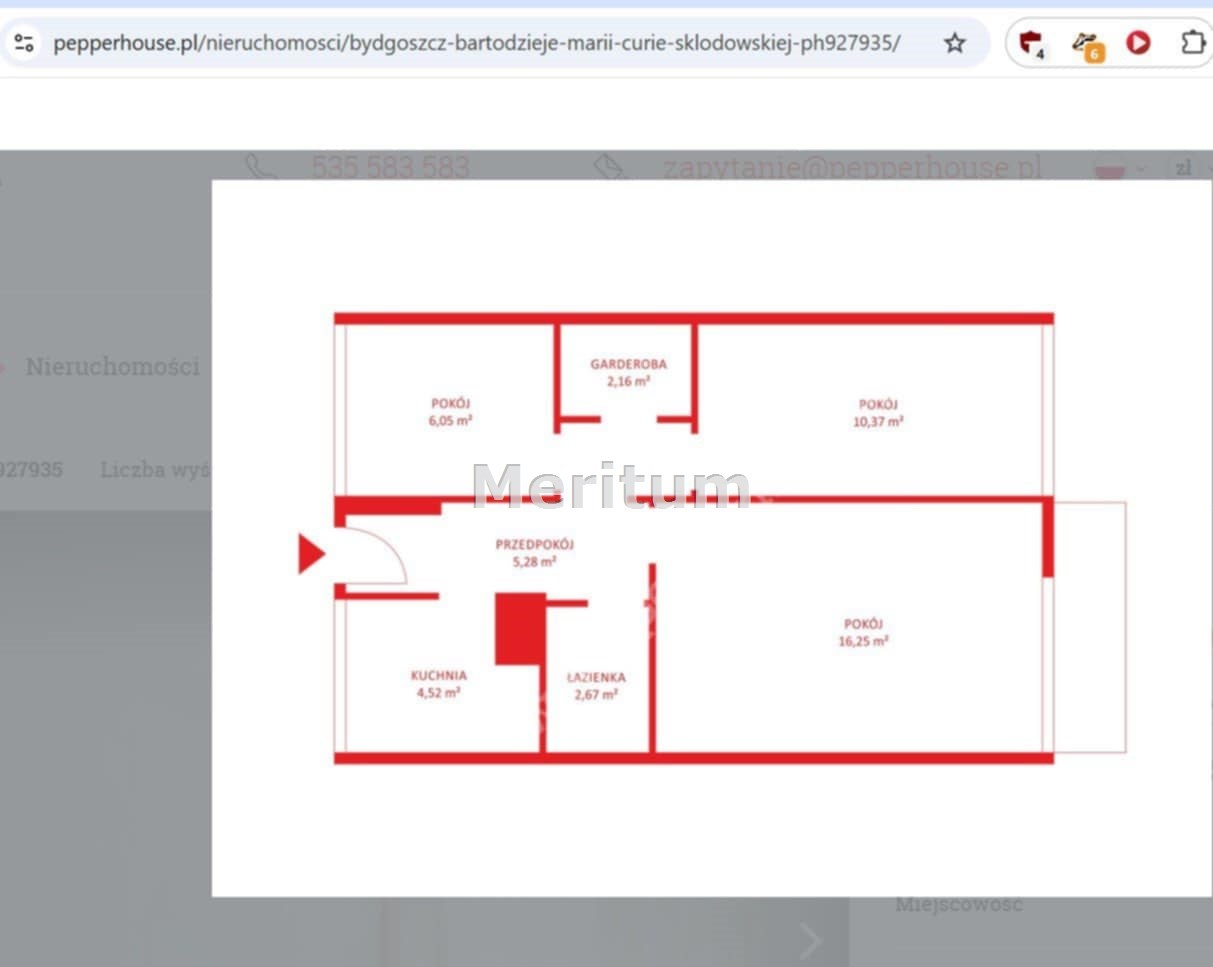Go to next gallery image arrow
The width and height of the screenshot is (1213, 967).
pos(810,940)
